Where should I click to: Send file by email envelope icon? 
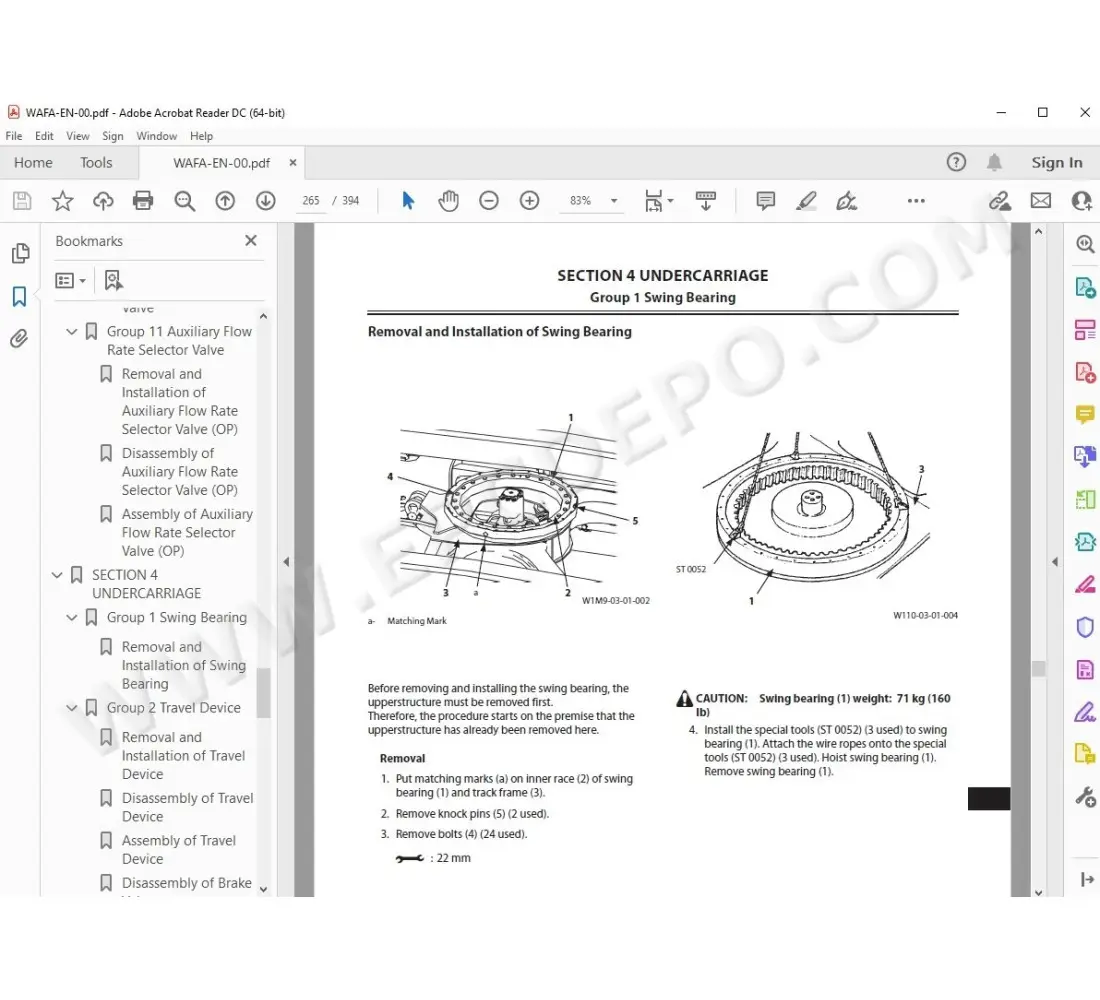click(1040, 201)
